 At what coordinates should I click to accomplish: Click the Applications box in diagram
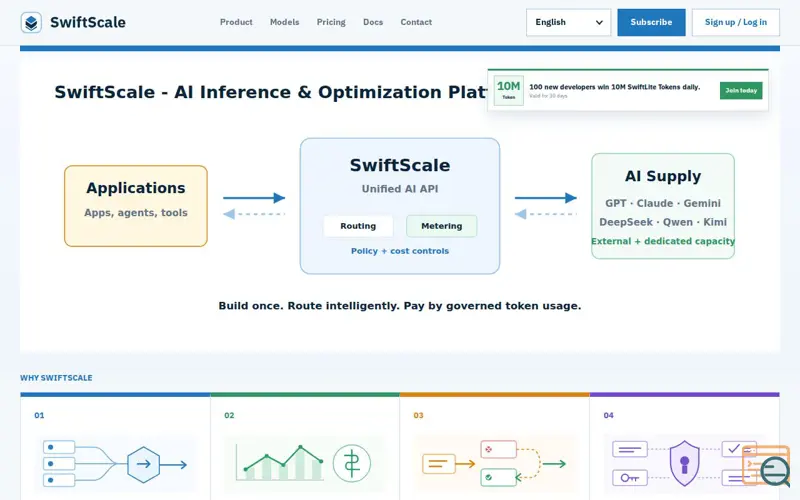(136, 206)
